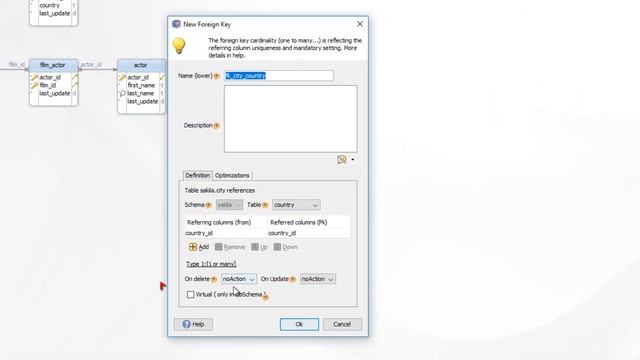640x360 pixels.
Task: Open dropdown arrow beside comment icon
Action: coord(353,160)
